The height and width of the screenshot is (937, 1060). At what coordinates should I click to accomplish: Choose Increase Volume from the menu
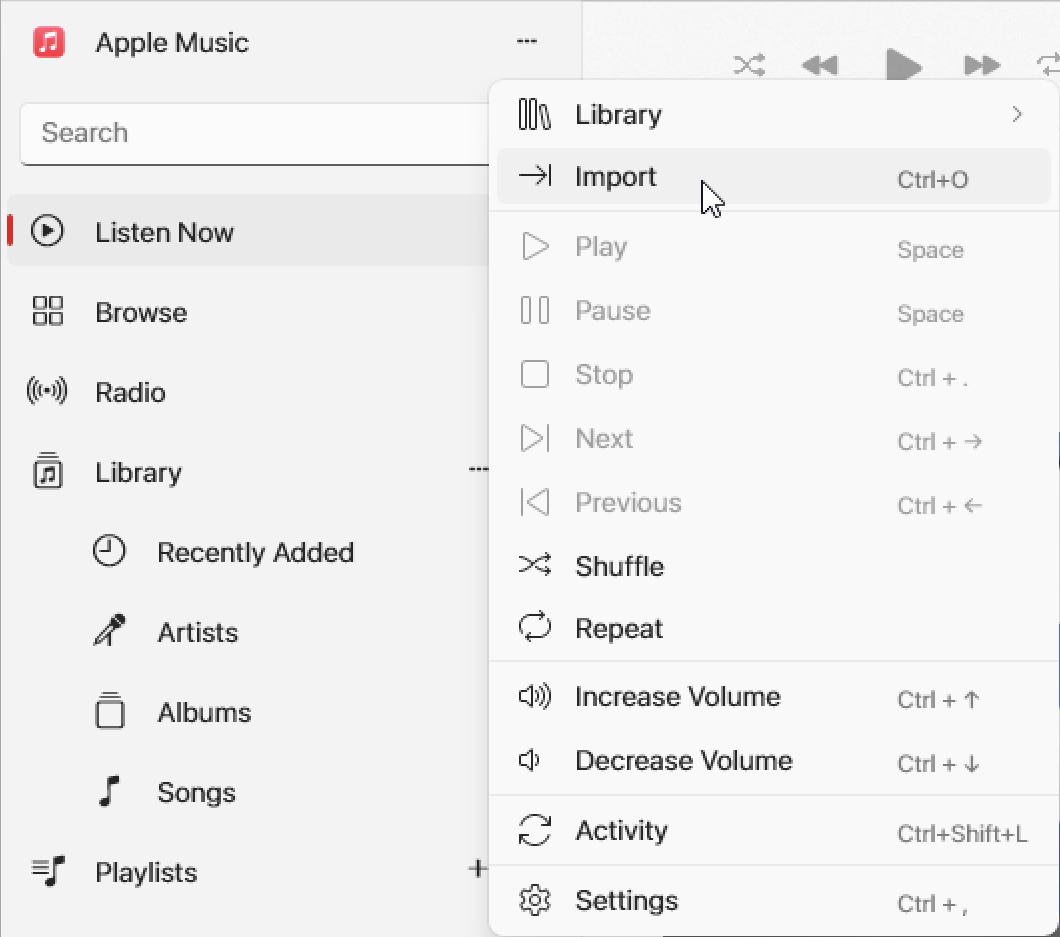pyautogui.click(x=773, y=696)
